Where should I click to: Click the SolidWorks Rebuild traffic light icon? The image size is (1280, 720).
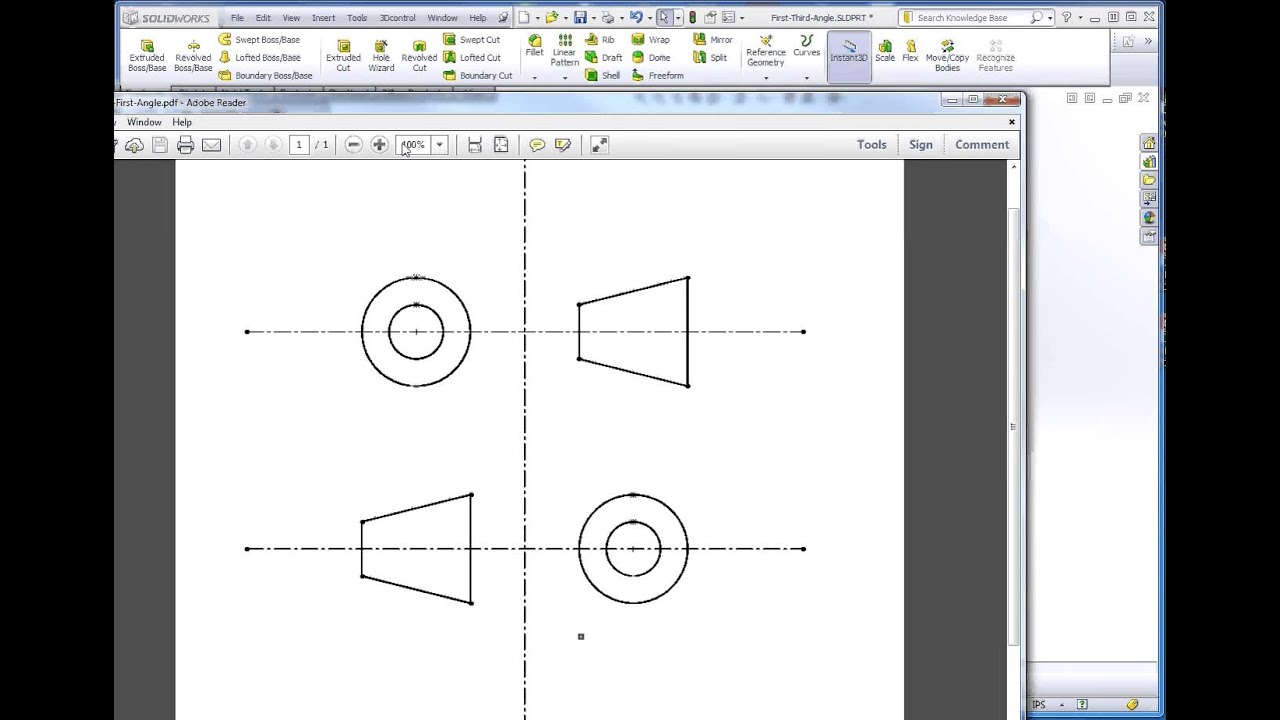click(692, 17)
